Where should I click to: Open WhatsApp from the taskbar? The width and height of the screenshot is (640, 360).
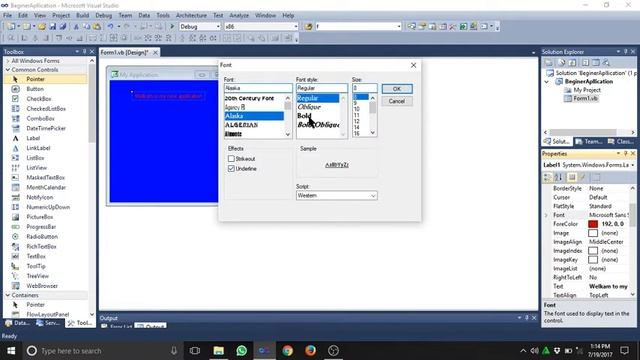pos(242,351)
